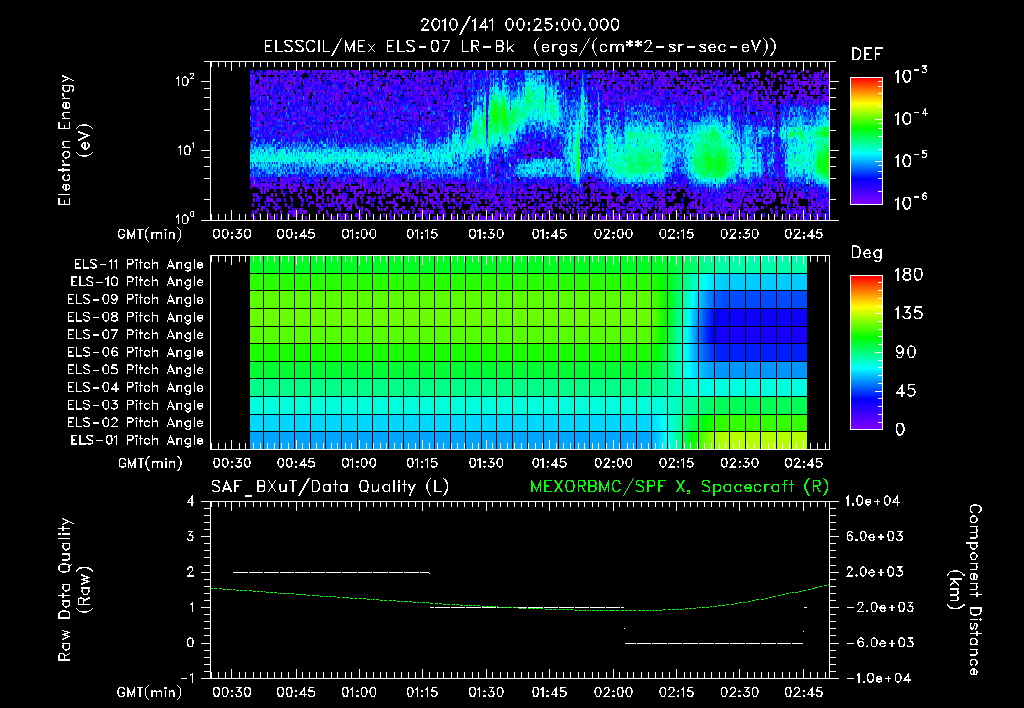Image resolution: width=1024 pixels, height=708 pixels.
Task: Click the ELSSCIL/MEx ELS-07 LR-Bk plot title
Action: coord(520,47)
